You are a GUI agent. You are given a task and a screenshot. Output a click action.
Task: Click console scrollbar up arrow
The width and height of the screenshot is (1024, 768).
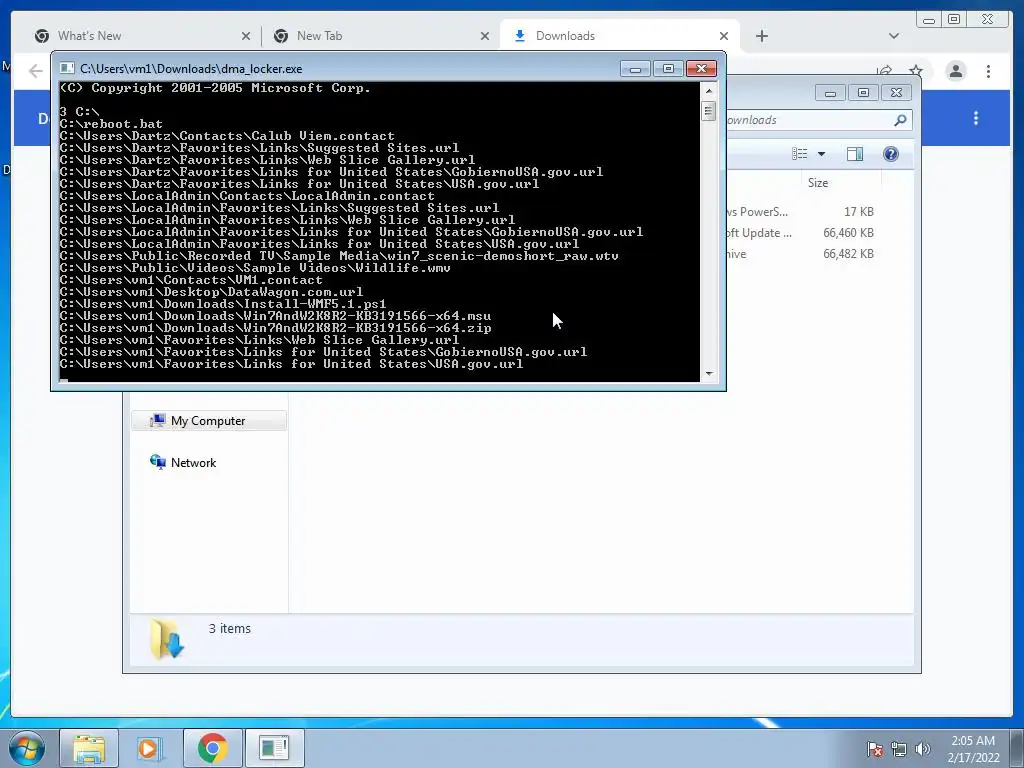point(709,91)
